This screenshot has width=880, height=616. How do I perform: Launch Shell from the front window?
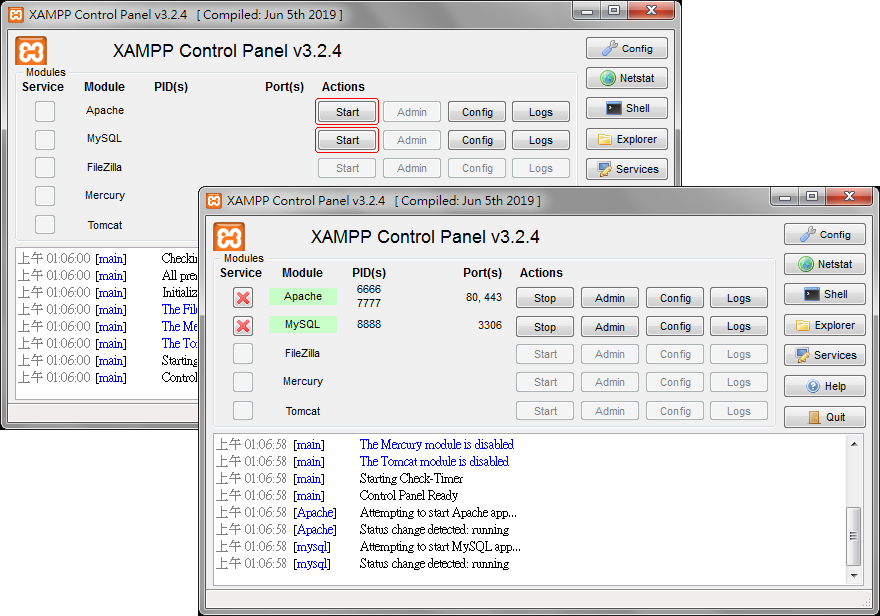tap(824, 295)
